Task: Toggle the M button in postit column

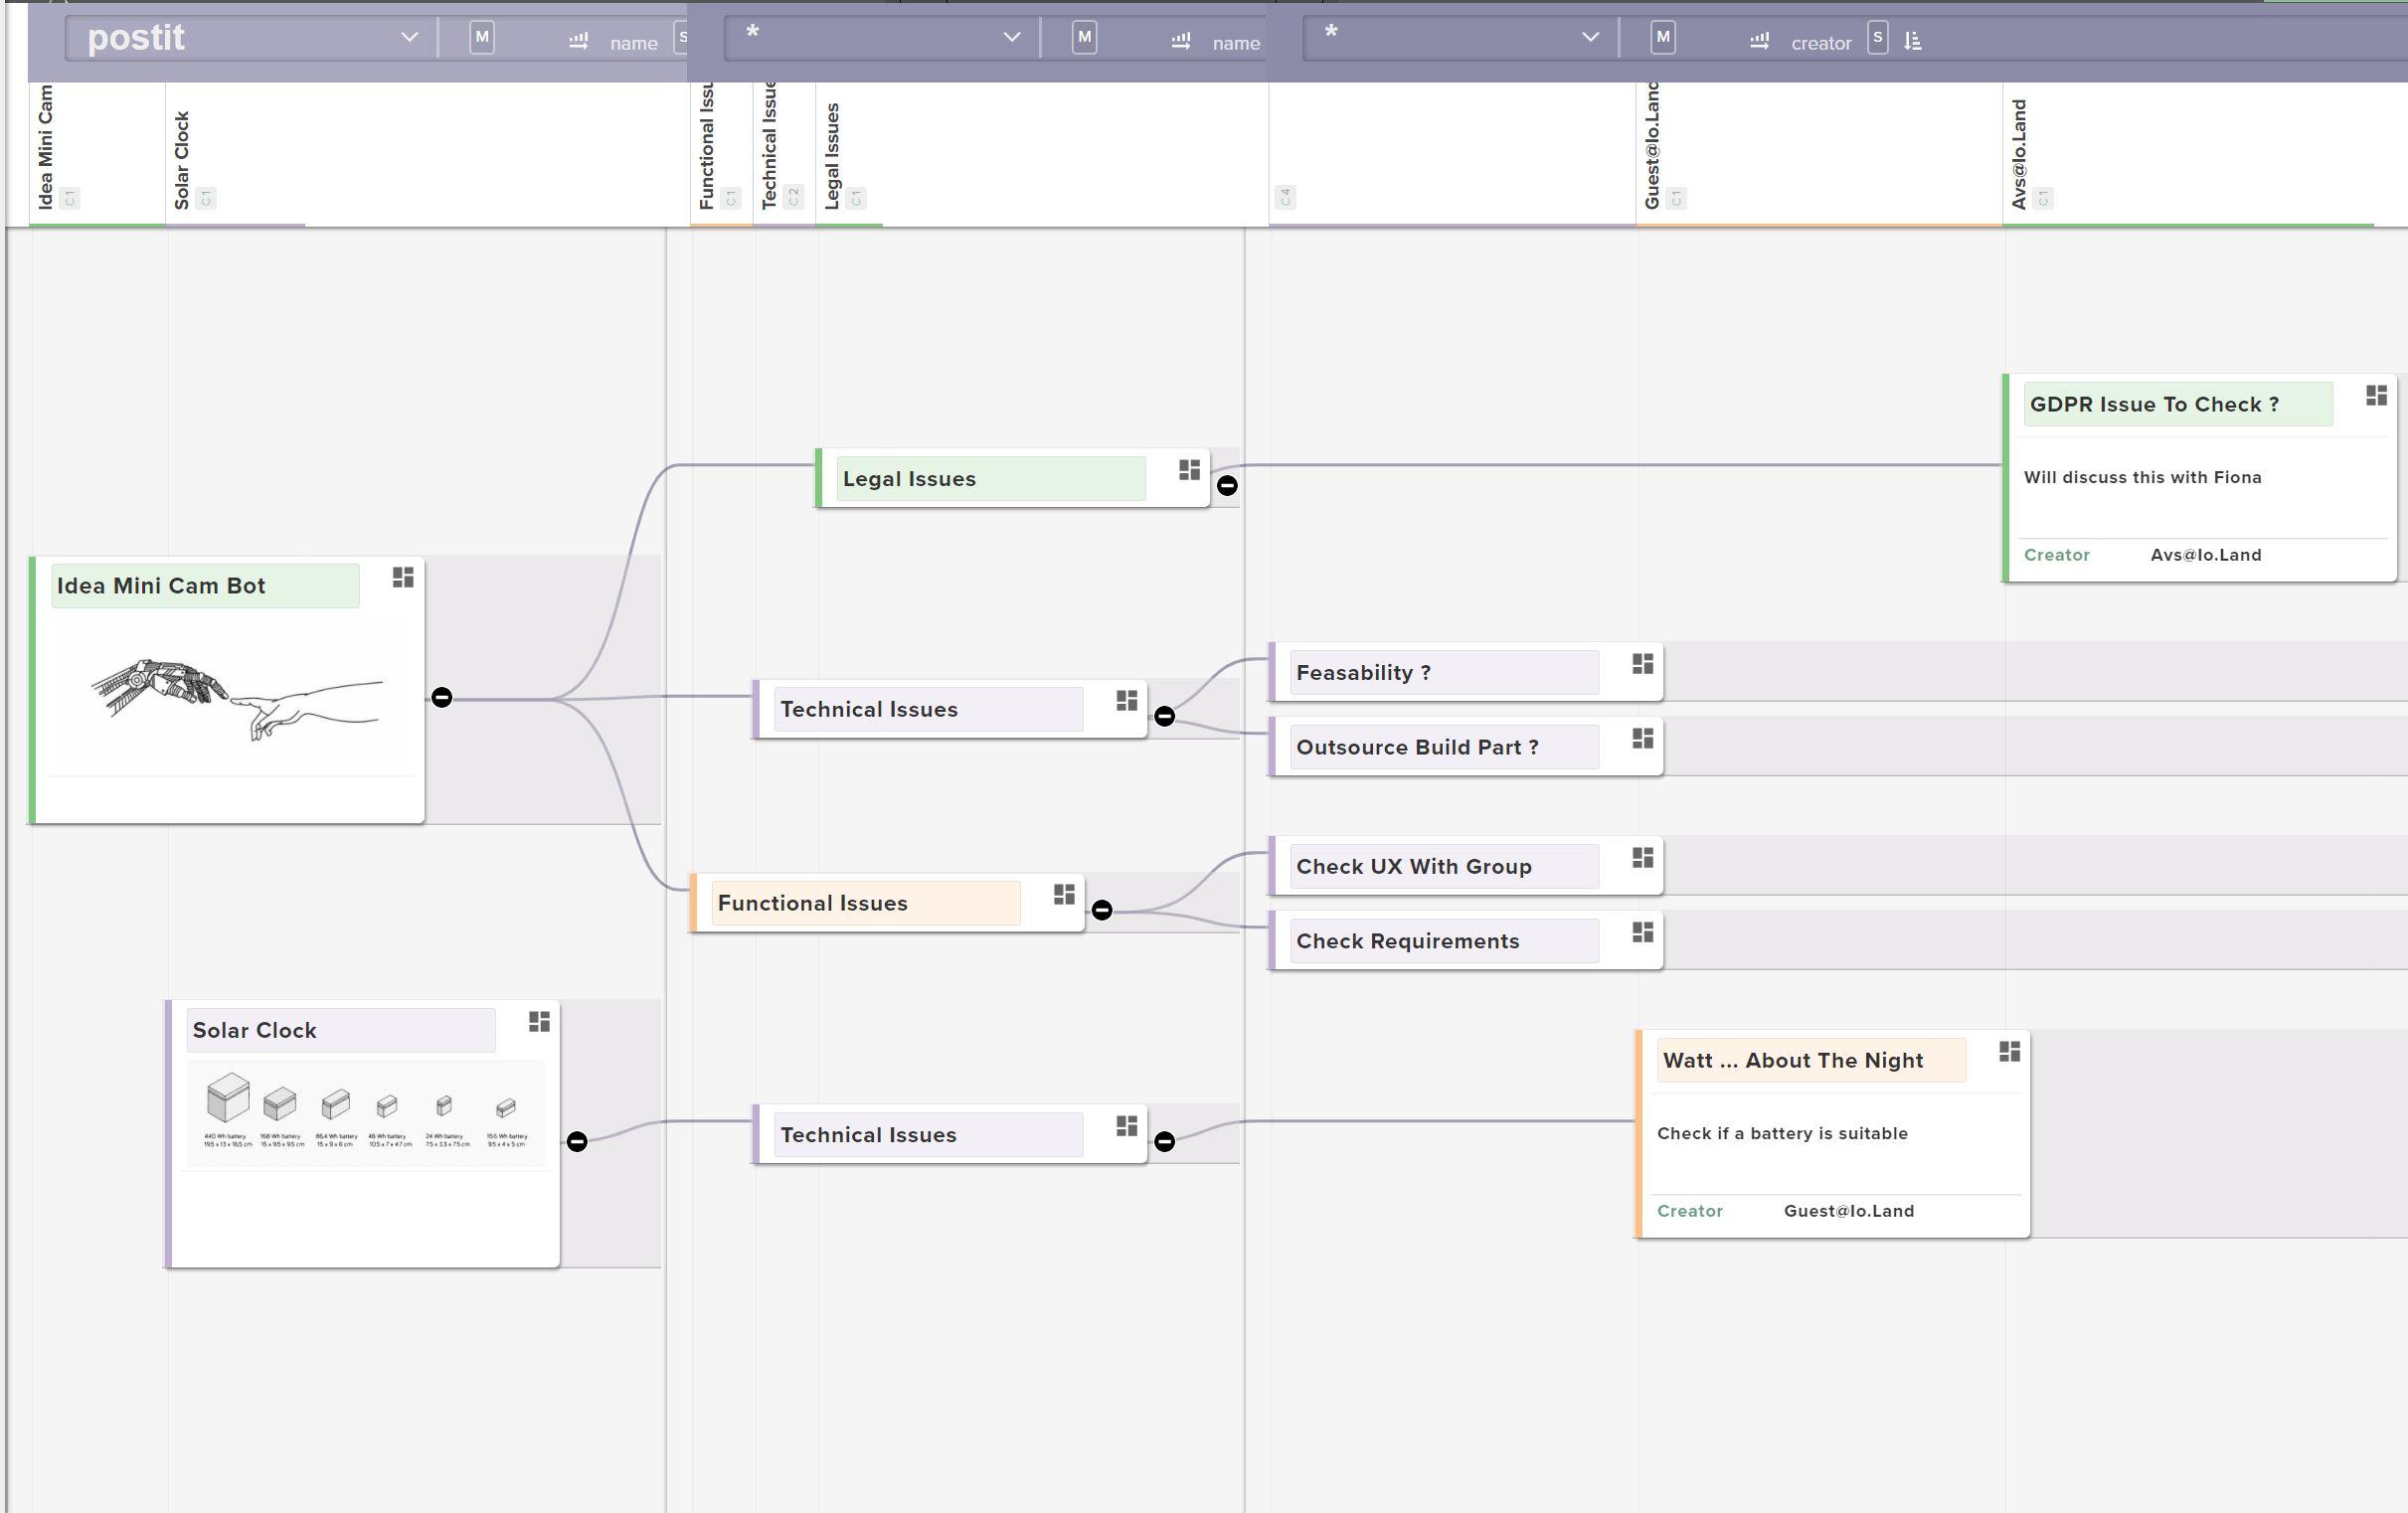Action: (482, 38)
